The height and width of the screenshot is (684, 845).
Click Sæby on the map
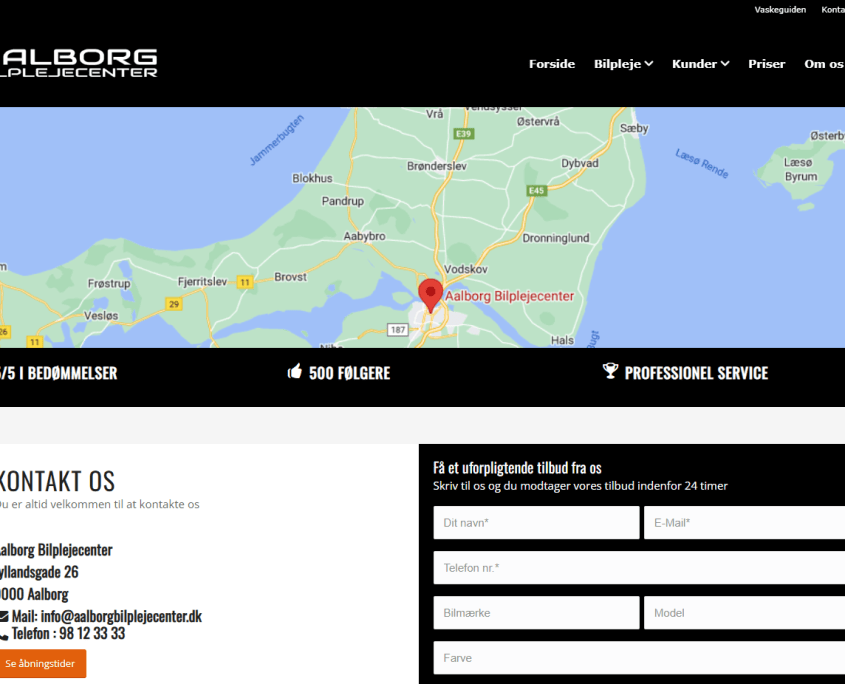(634, 128)
